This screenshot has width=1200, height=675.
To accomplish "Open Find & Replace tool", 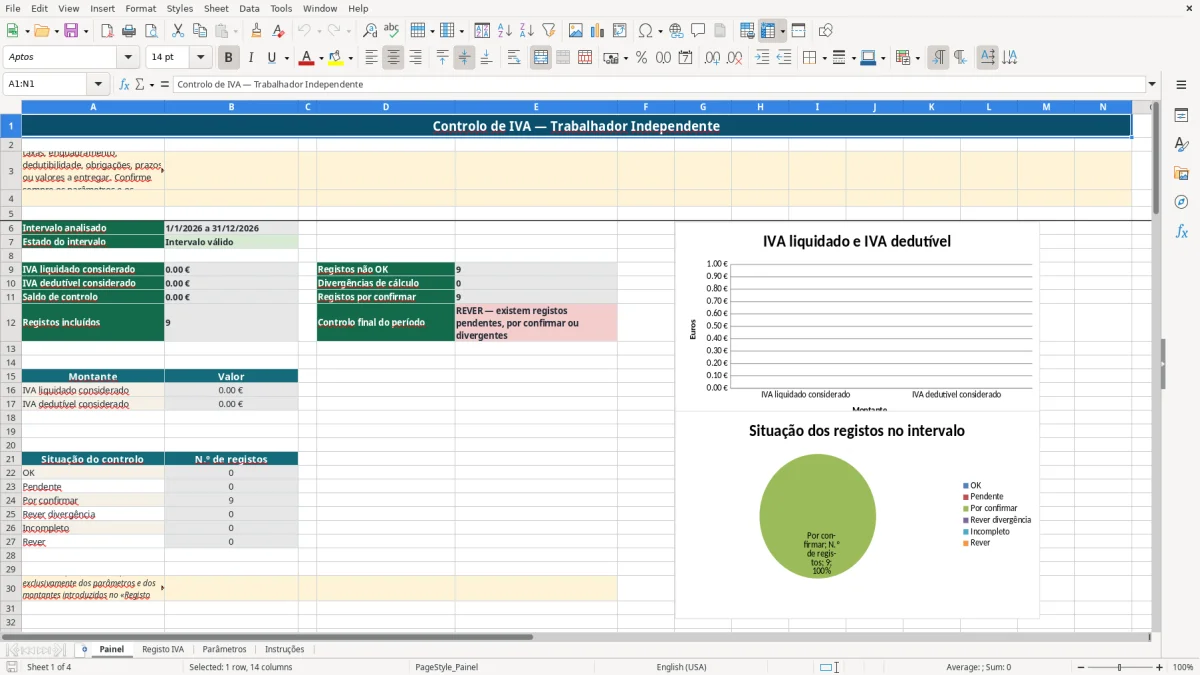I will pos(370,31).
